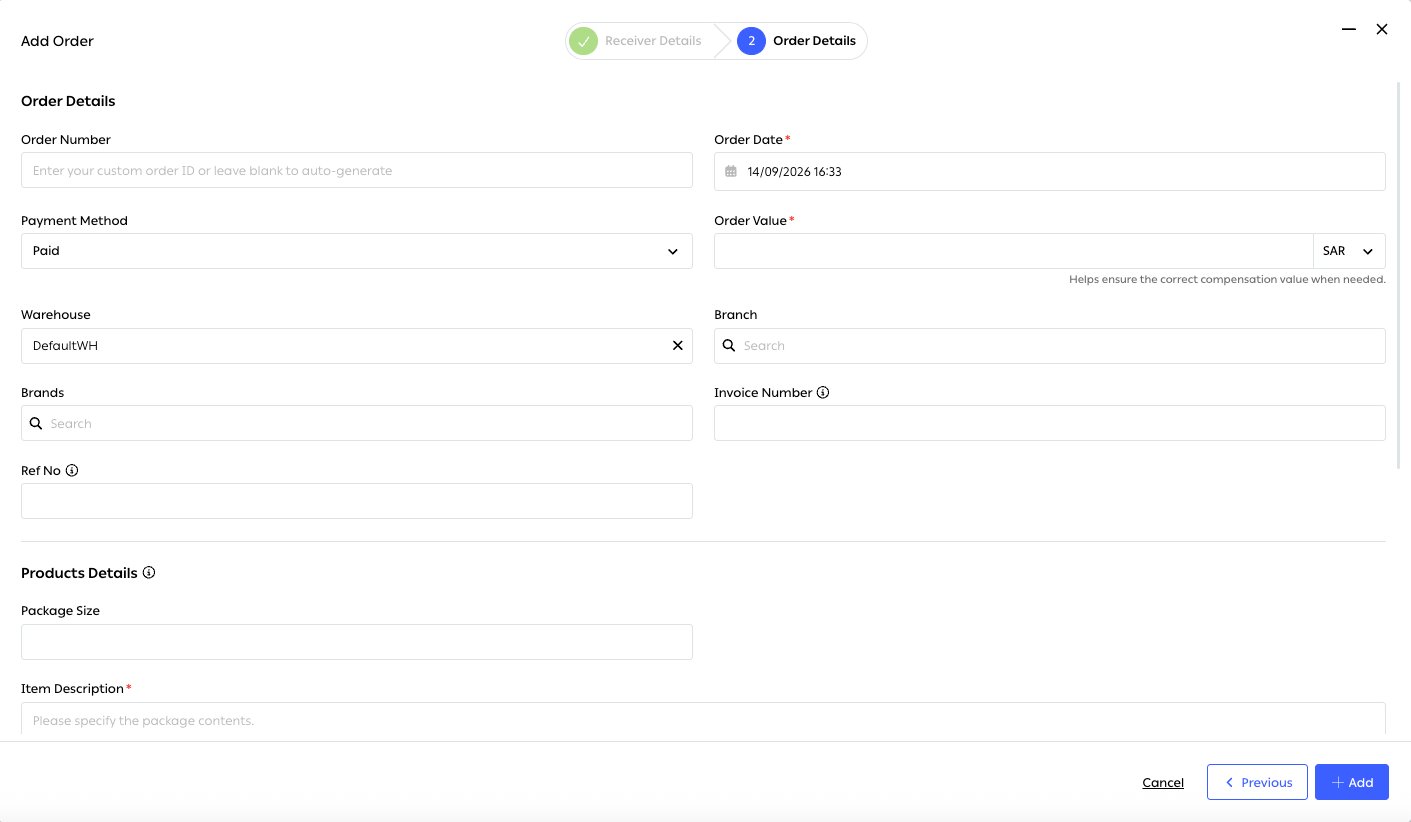Click the 'Add Order' dialog title
Viewport: 1411px width, 822px height.
[x=57, y=41]
